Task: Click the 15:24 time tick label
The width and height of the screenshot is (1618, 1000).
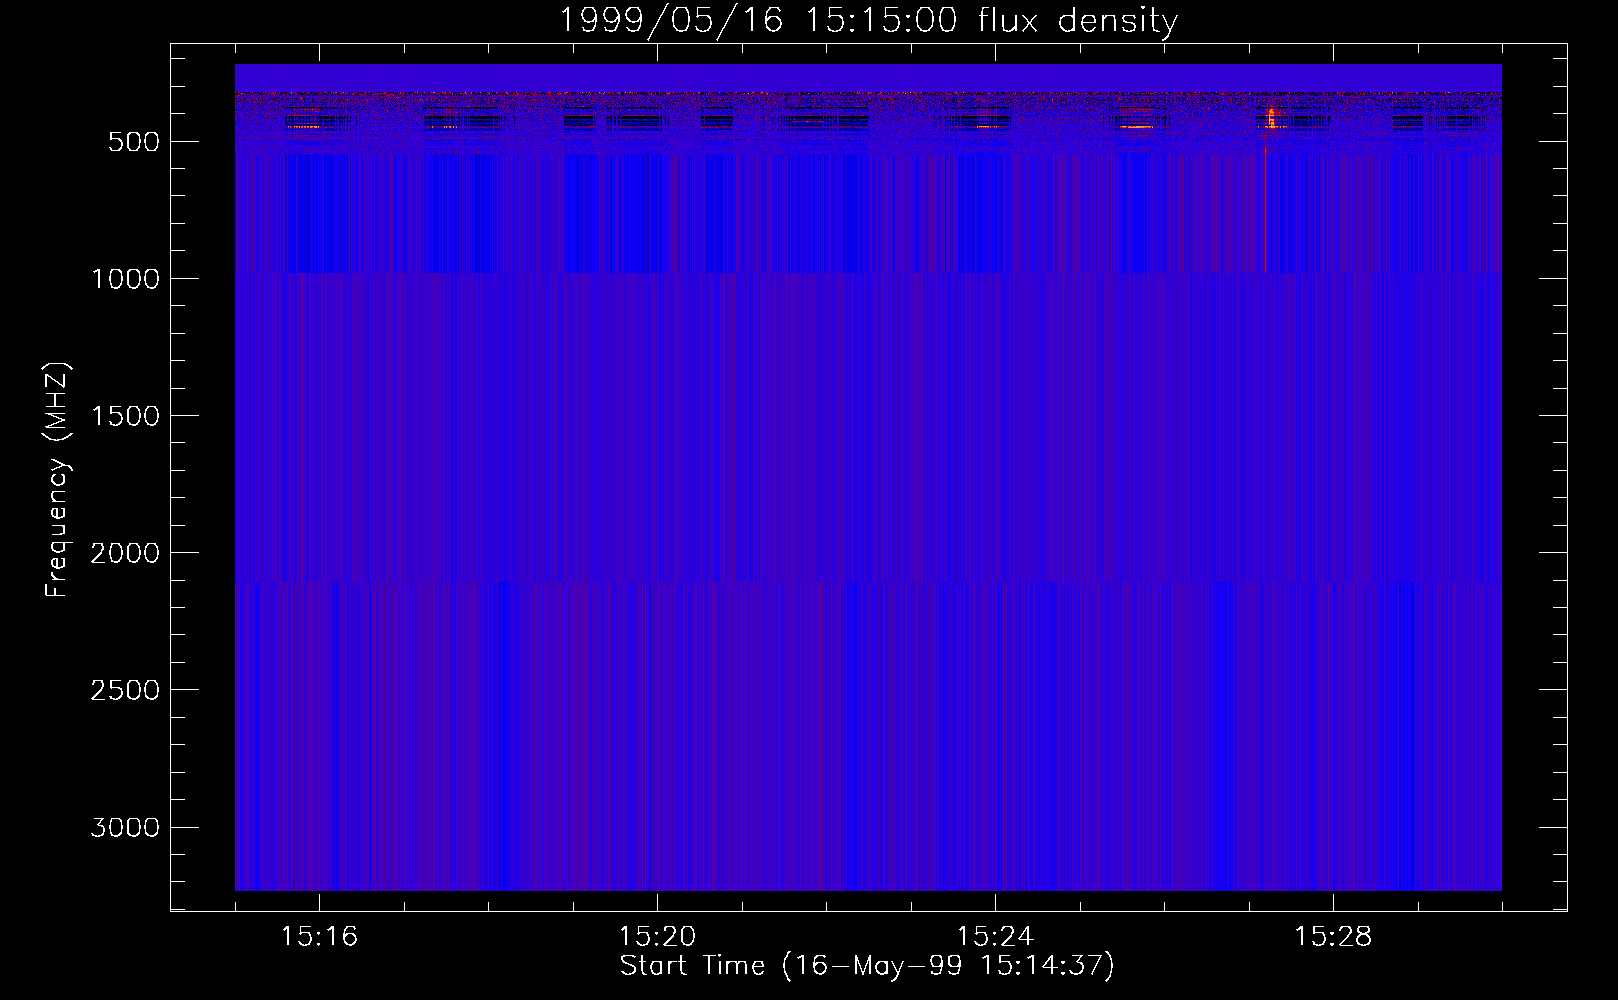Action: pos(995,937)
